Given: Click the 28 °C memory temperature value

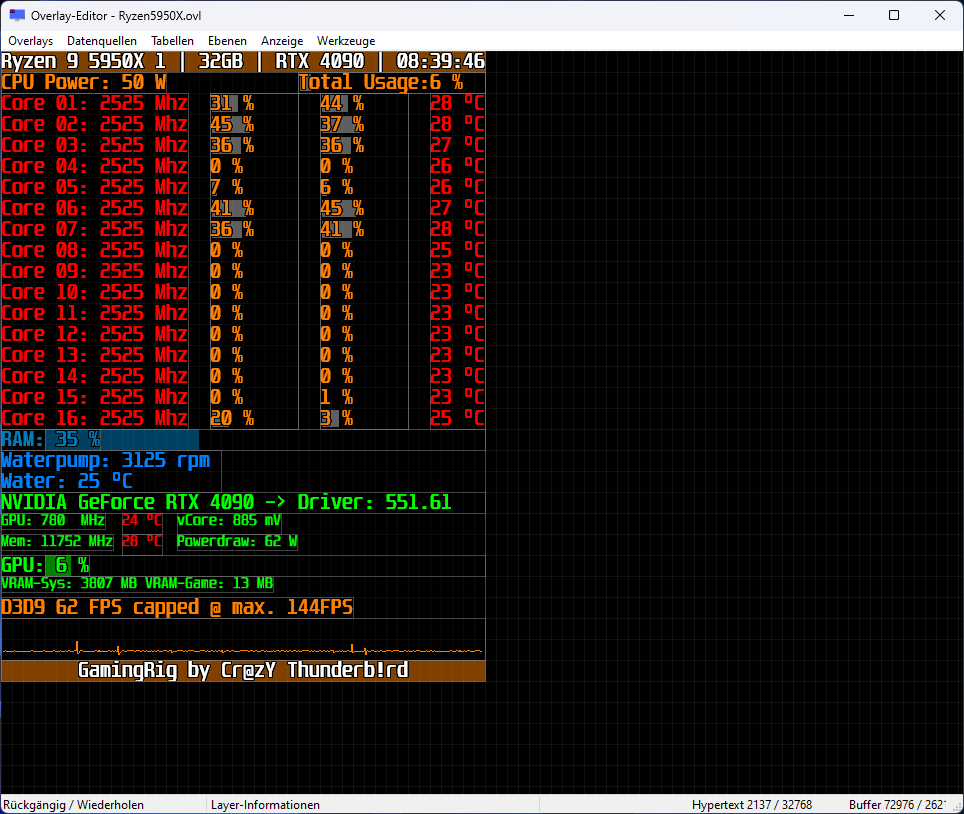Looking at the screenshot, I should (x=142, y=542).
